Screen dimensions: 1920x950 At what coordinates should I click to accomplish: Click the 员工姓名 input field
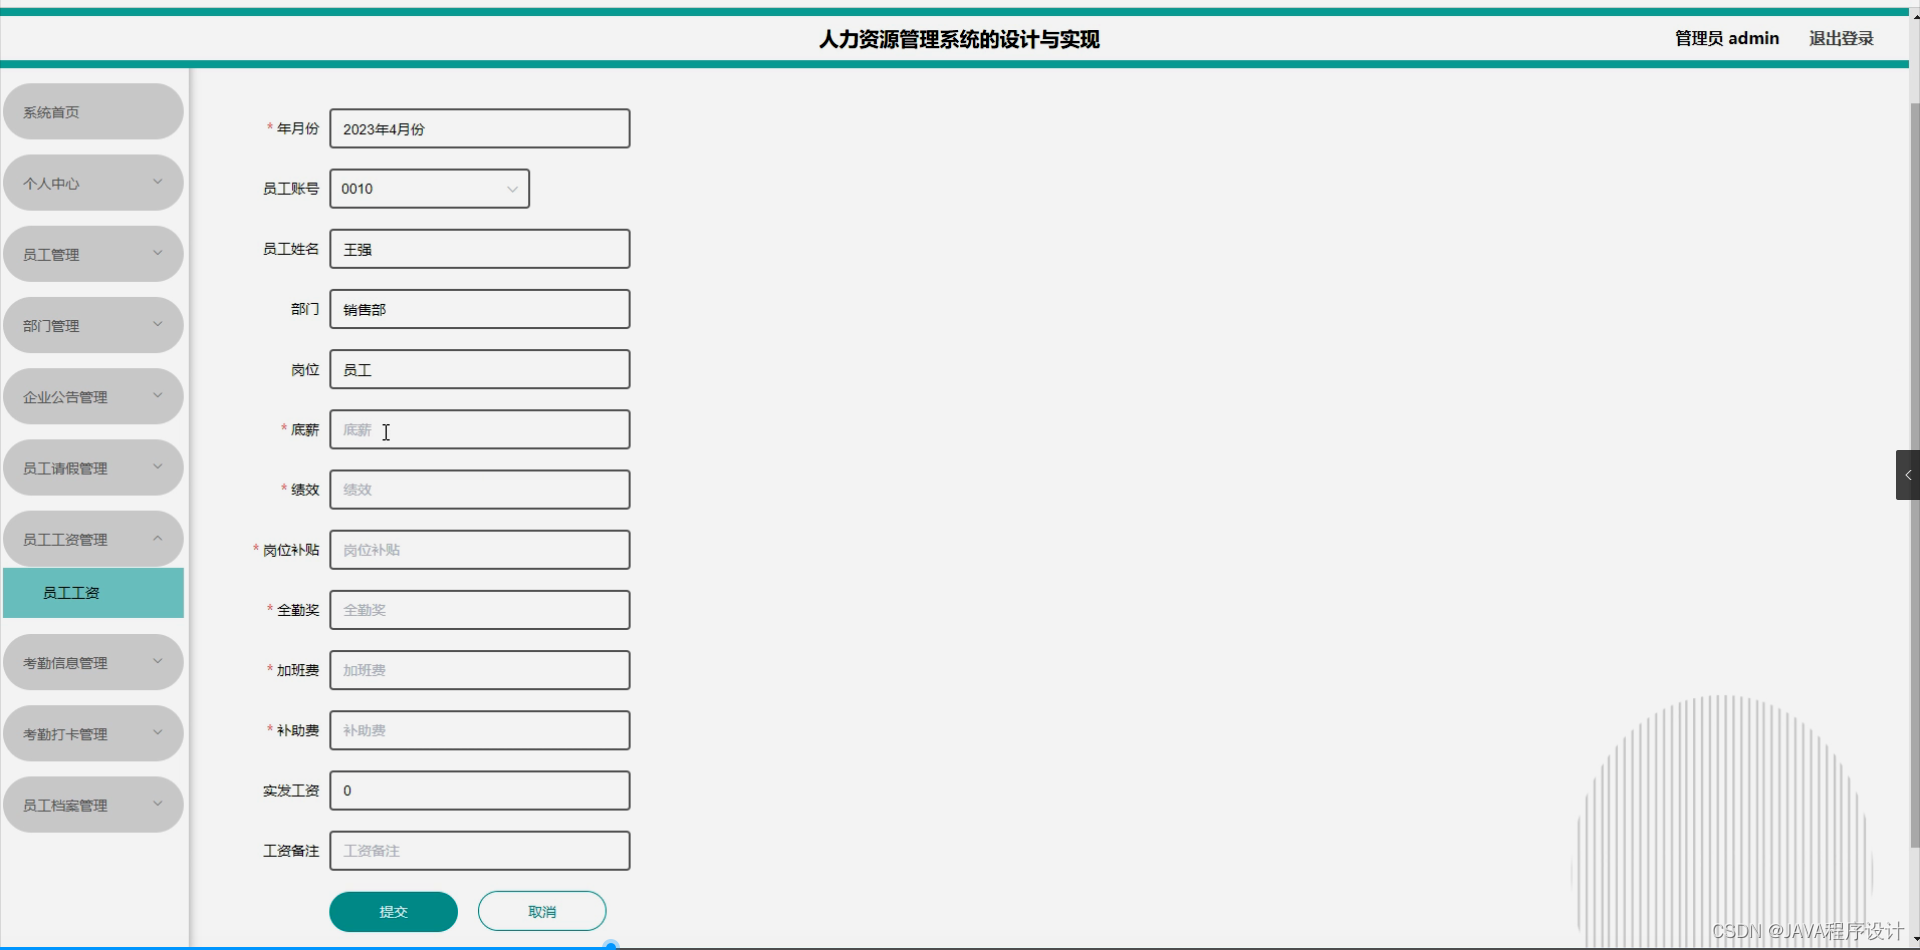(480, 249)
